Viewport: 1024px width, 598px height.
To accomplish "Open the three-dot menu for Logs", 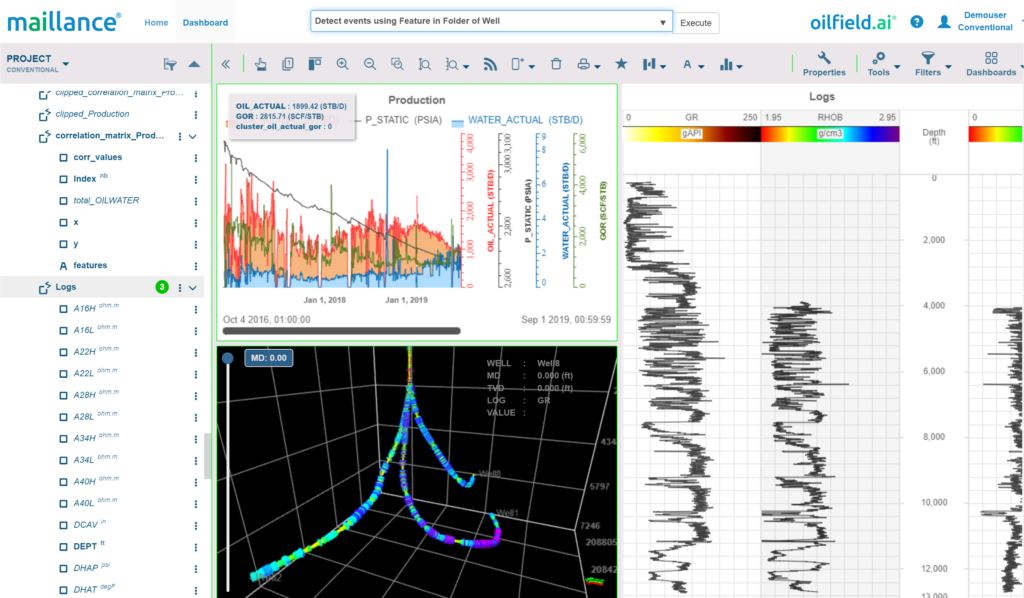I will [180, 287].
